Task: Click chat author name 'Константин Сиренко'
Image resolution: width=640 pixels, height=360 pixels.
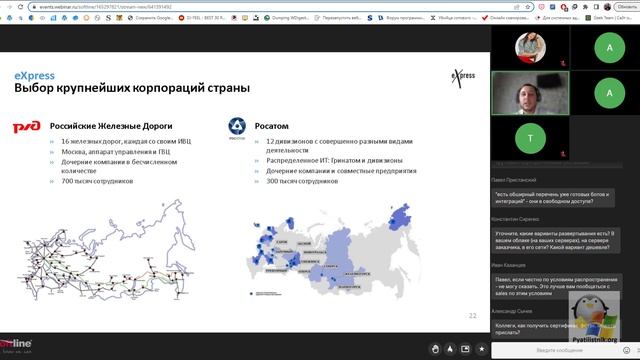Action: tap(515, 219)
